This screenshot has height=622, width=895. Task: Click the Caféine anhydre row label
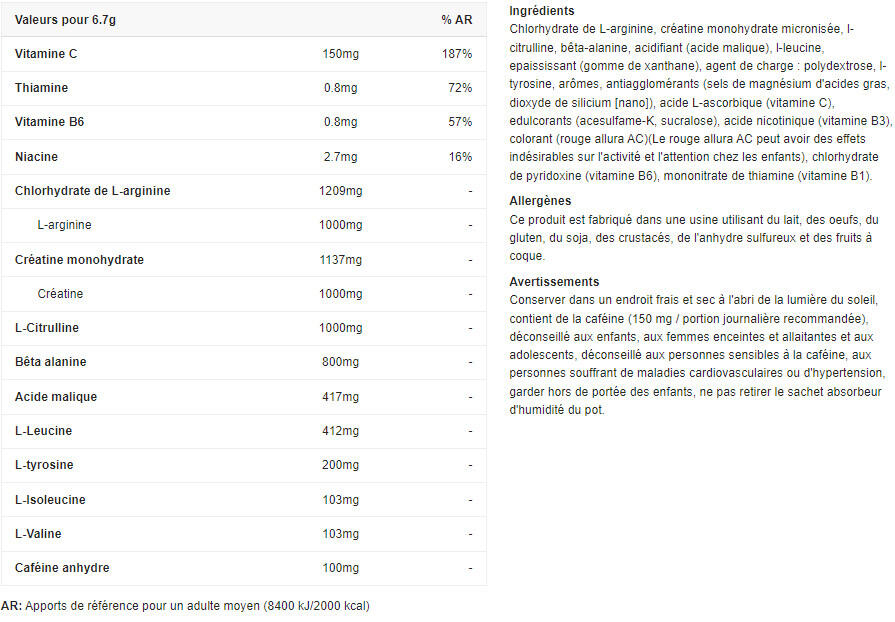[62, 568]
